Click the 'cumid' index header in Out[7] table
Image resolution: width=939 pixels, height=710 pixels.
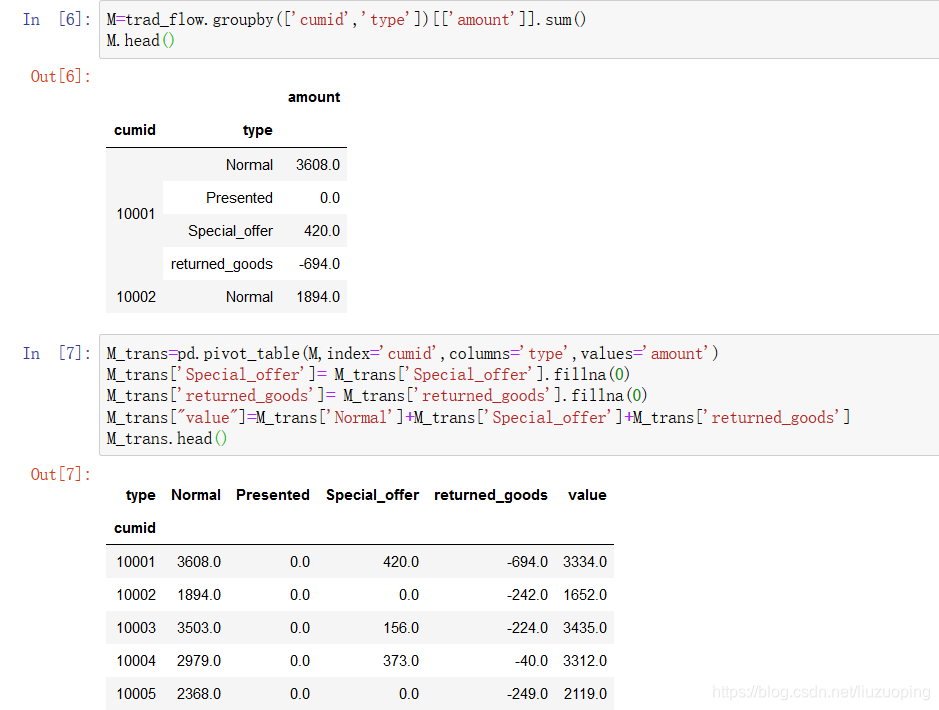coord(135,528)
